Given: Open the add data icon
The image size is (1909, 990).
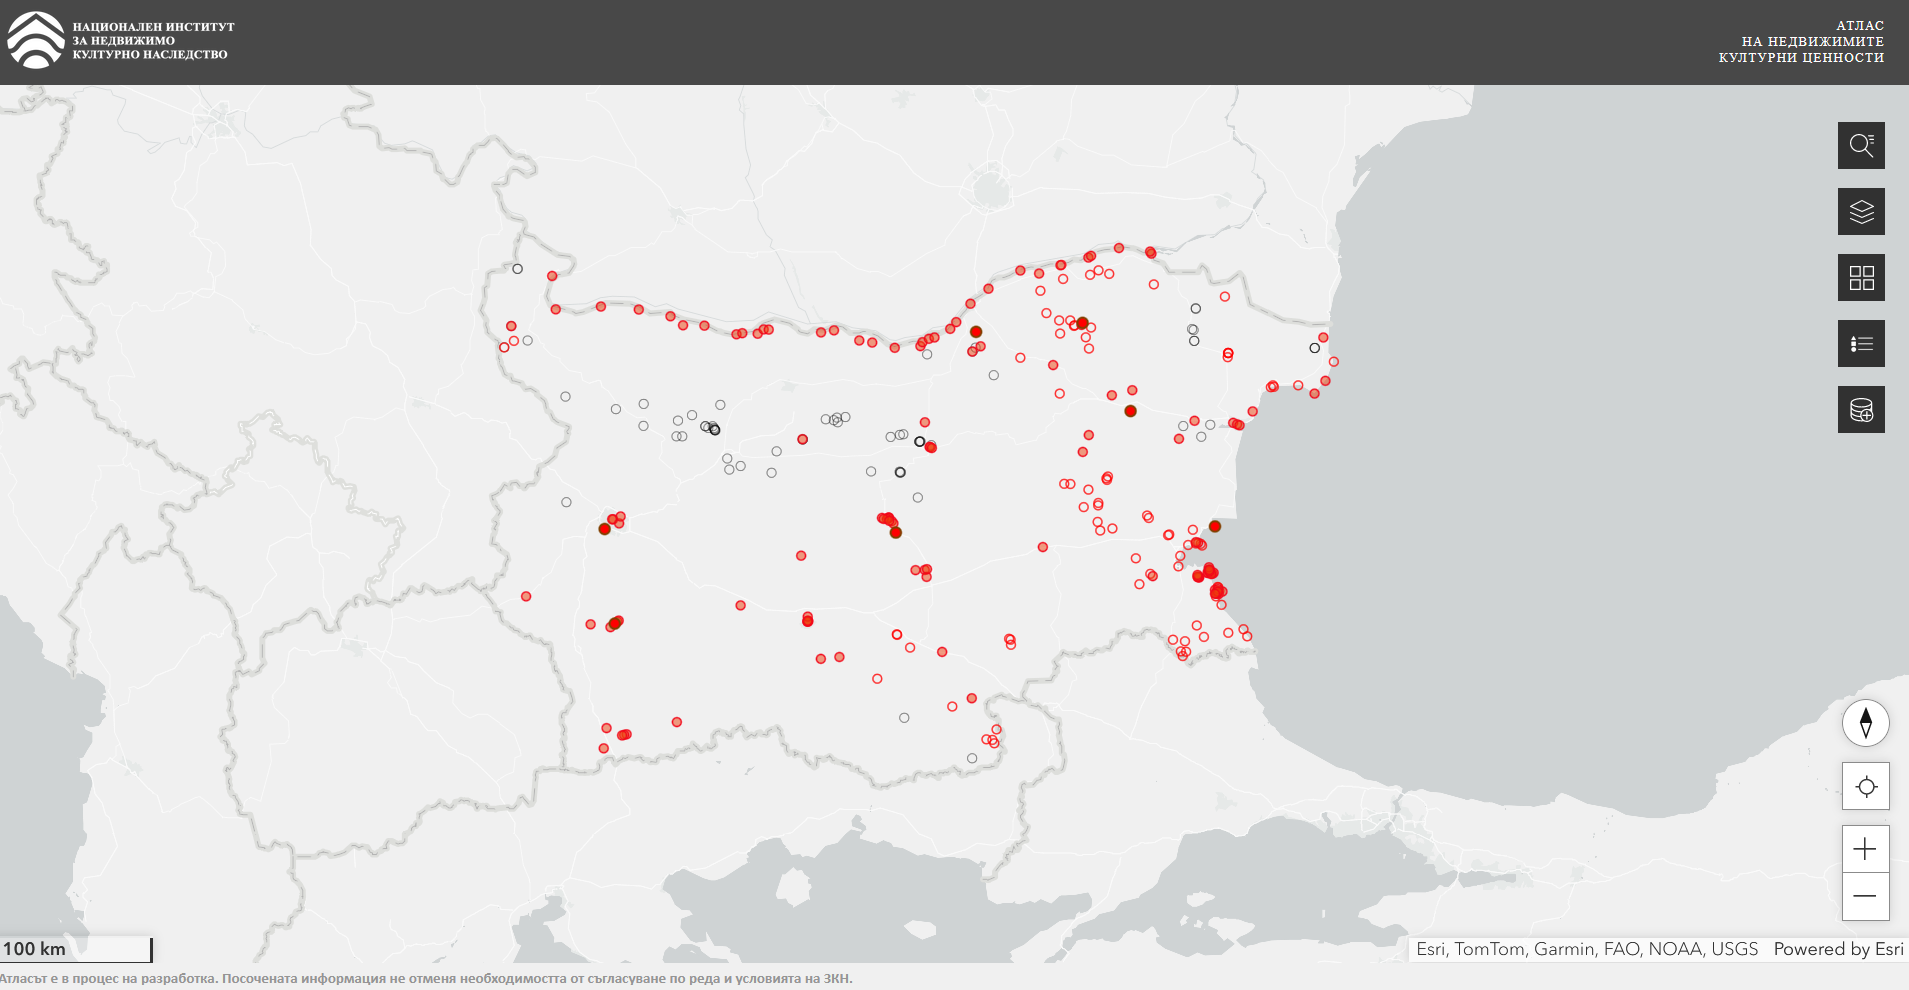Looking at the screenshot, I should click(x=1861, y=409).
